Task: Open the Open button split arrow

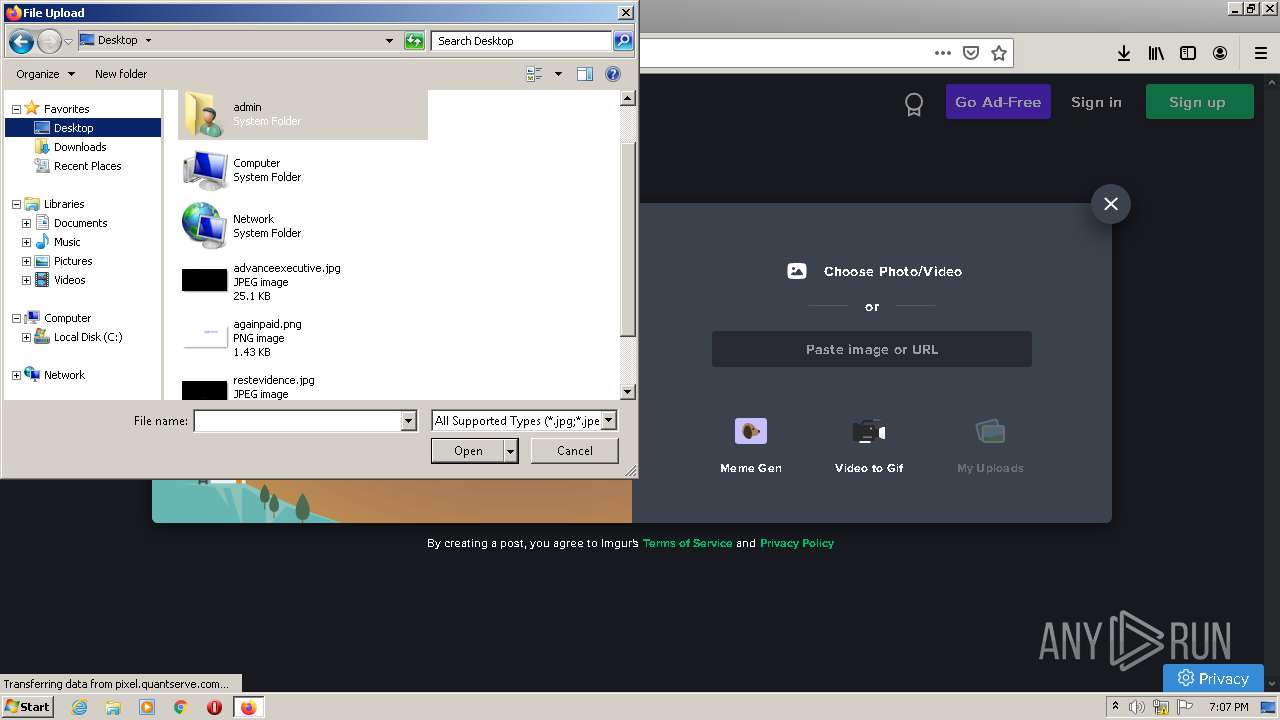Action: [x=511, y=451]
